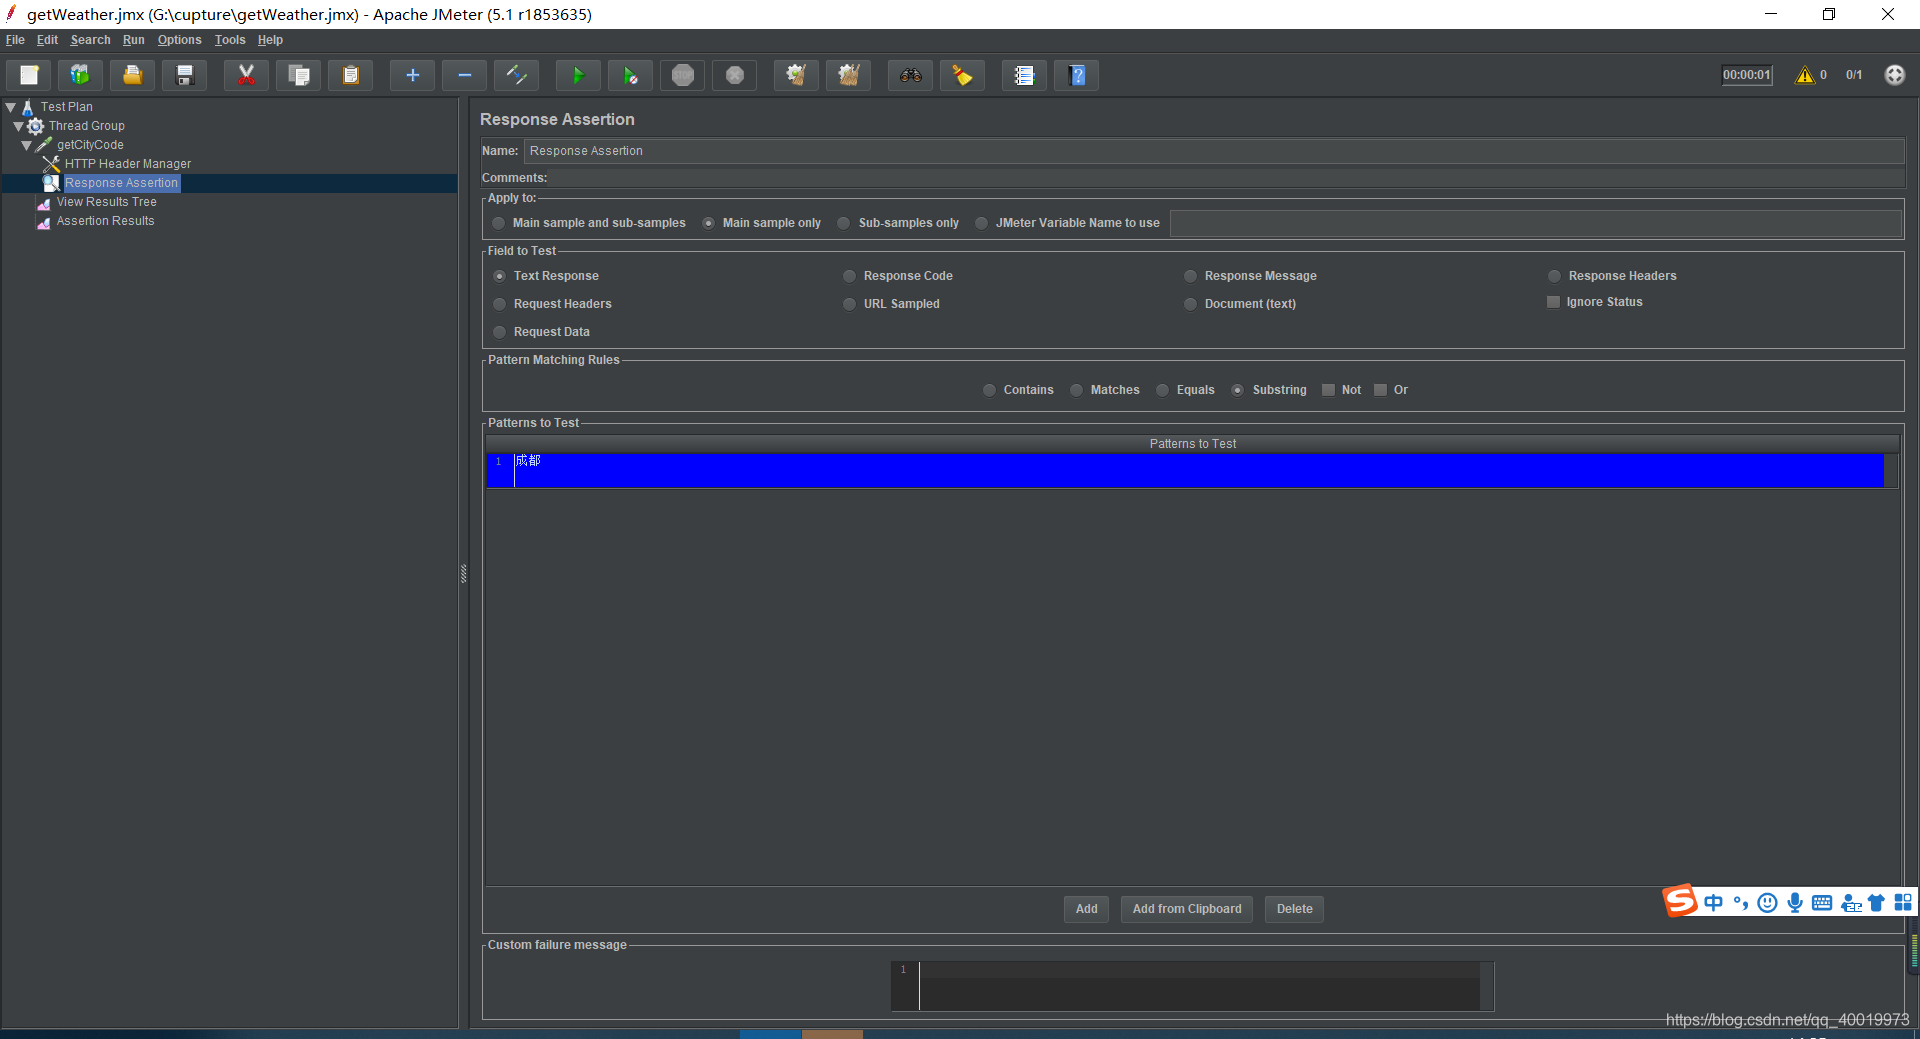Open the Edit menu
The image size is (1920, 1039).
tap(47, 40)
